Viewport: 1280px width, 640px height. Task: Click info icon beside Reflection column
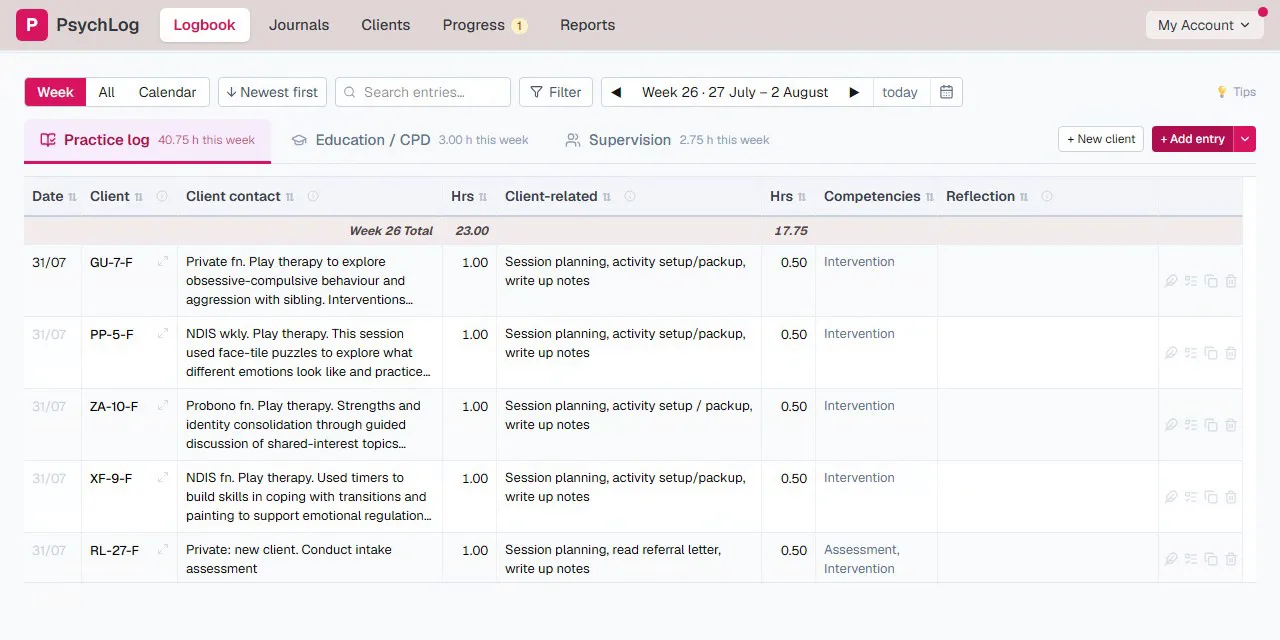point(1047,196)
